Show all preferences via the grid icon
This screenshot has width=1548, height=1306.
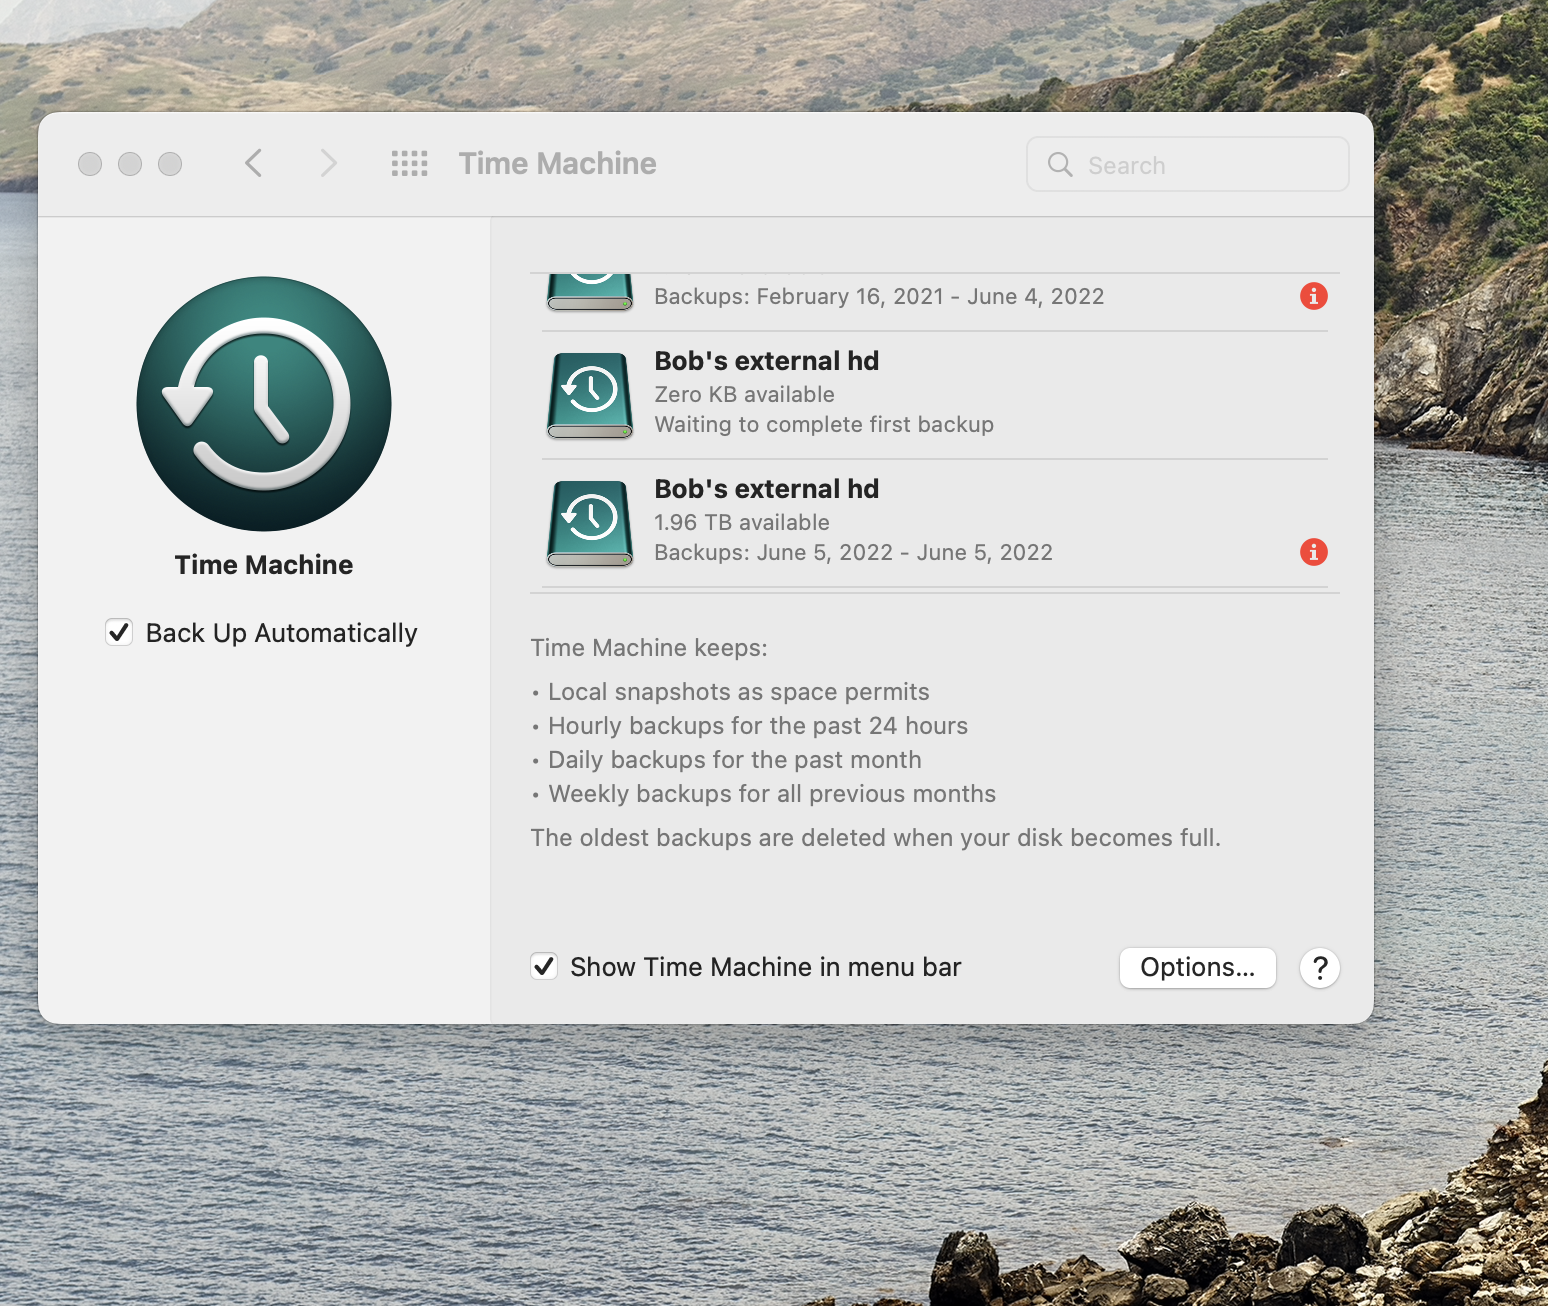pos(409,164)
